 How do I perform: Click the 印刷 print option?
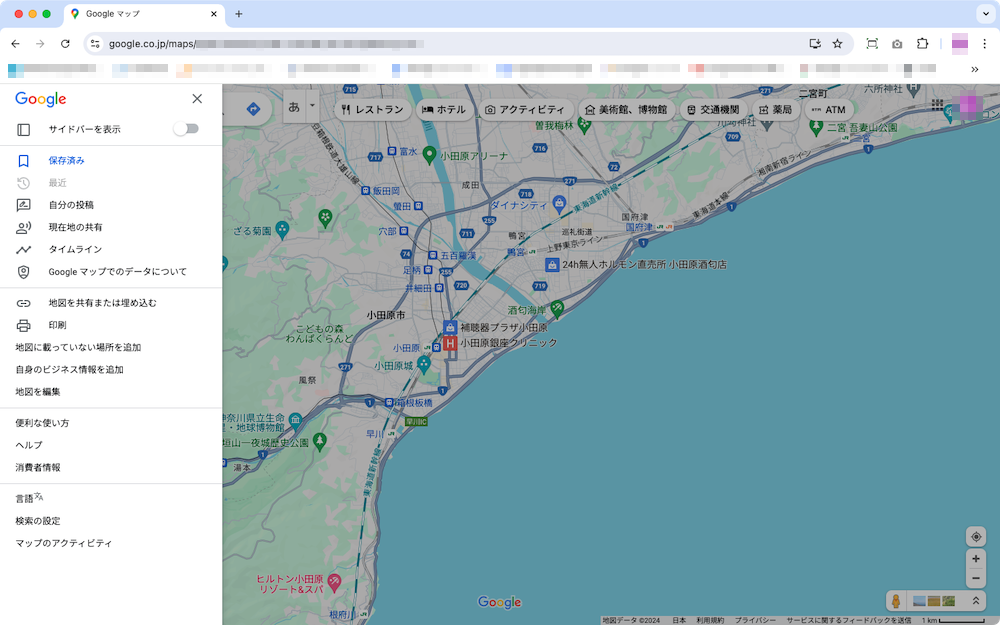(x=57, y=325)
